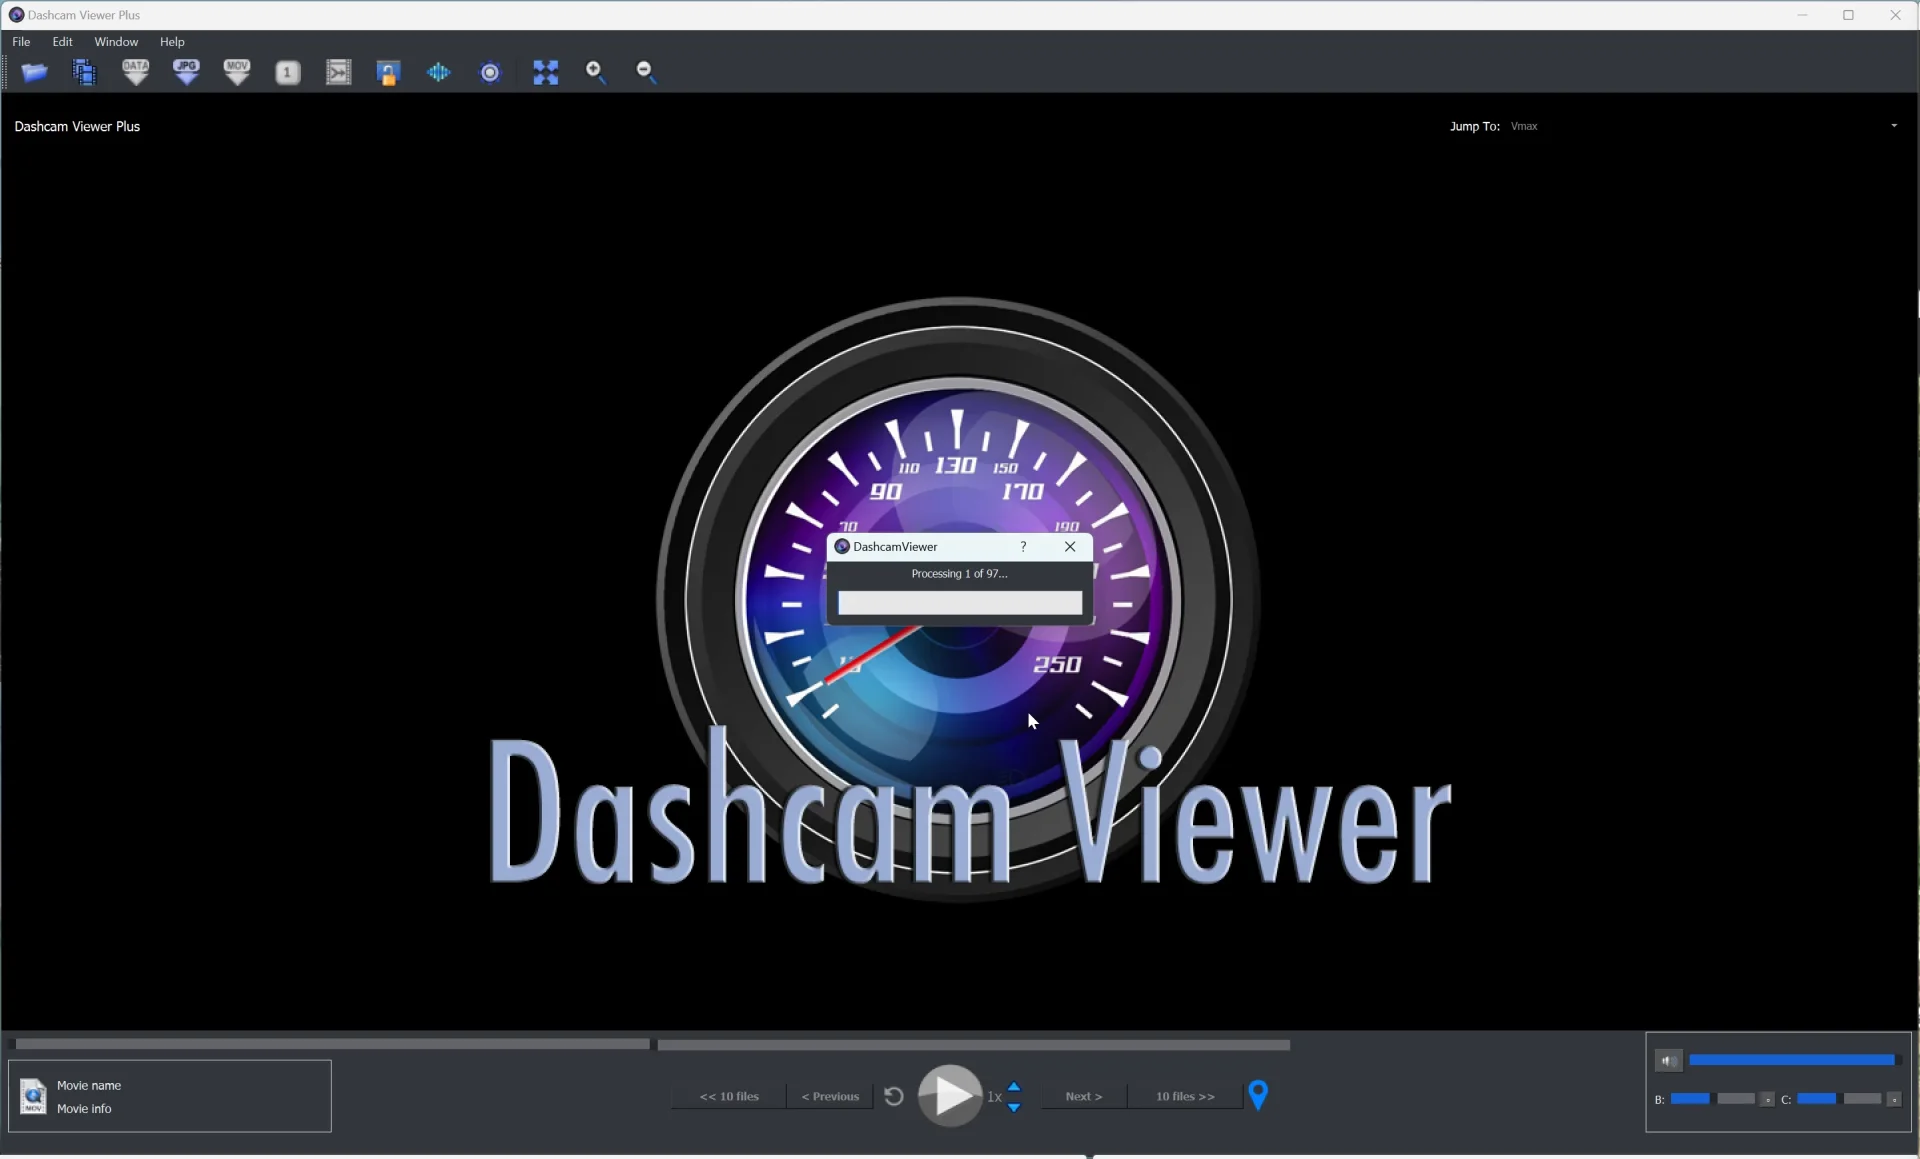Adjust the C contrast slider
1920x1159 pixels.
(1838, 1098)
